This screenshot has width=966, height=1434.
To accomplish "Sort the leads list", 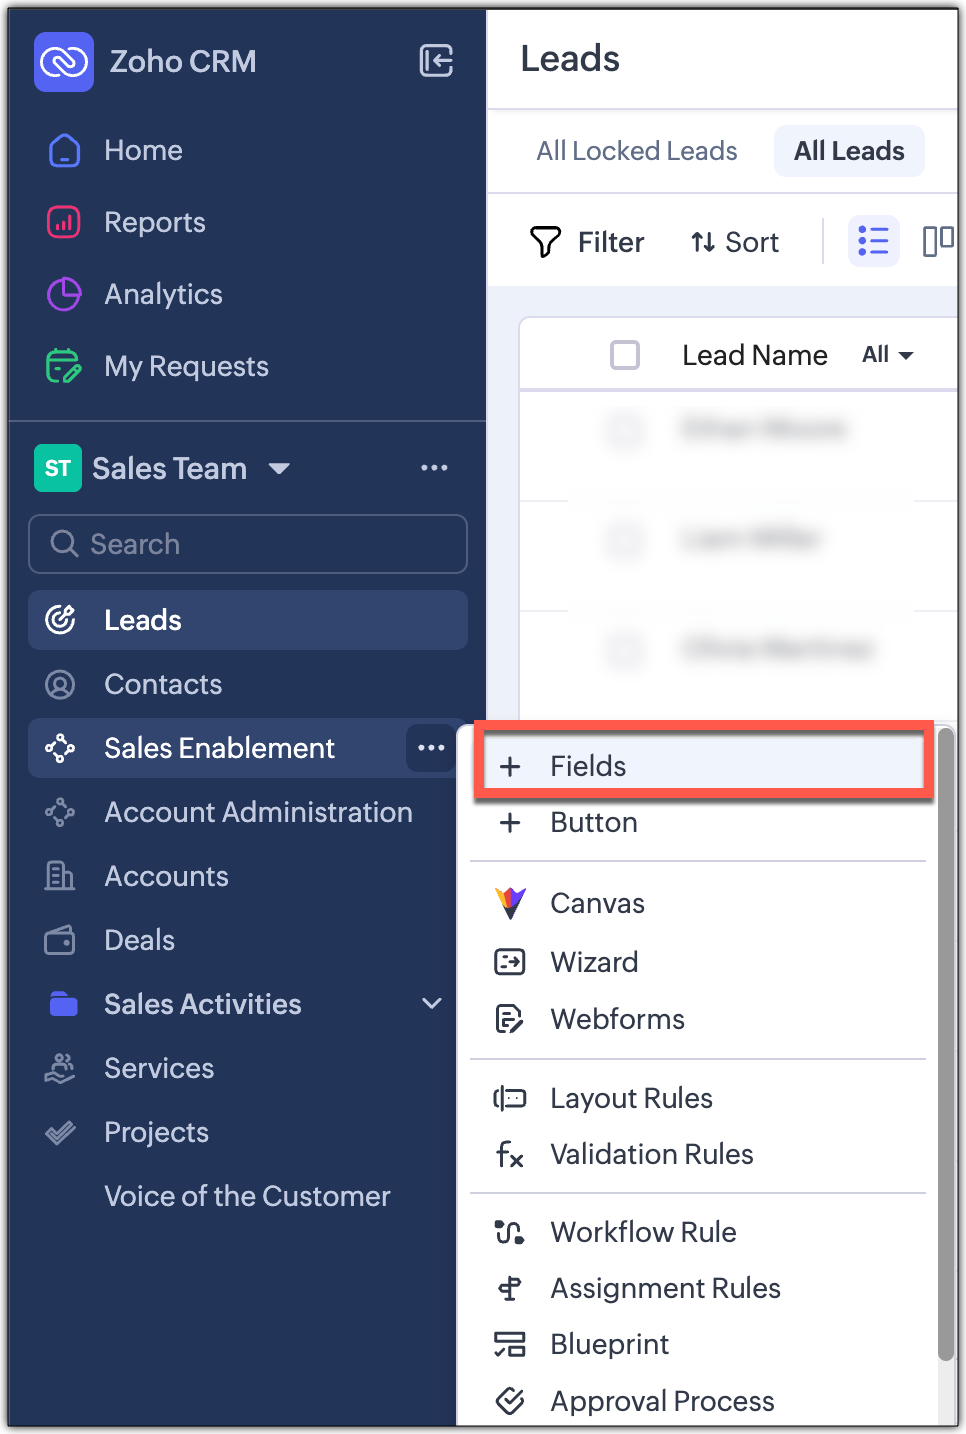I will (735, 242).
